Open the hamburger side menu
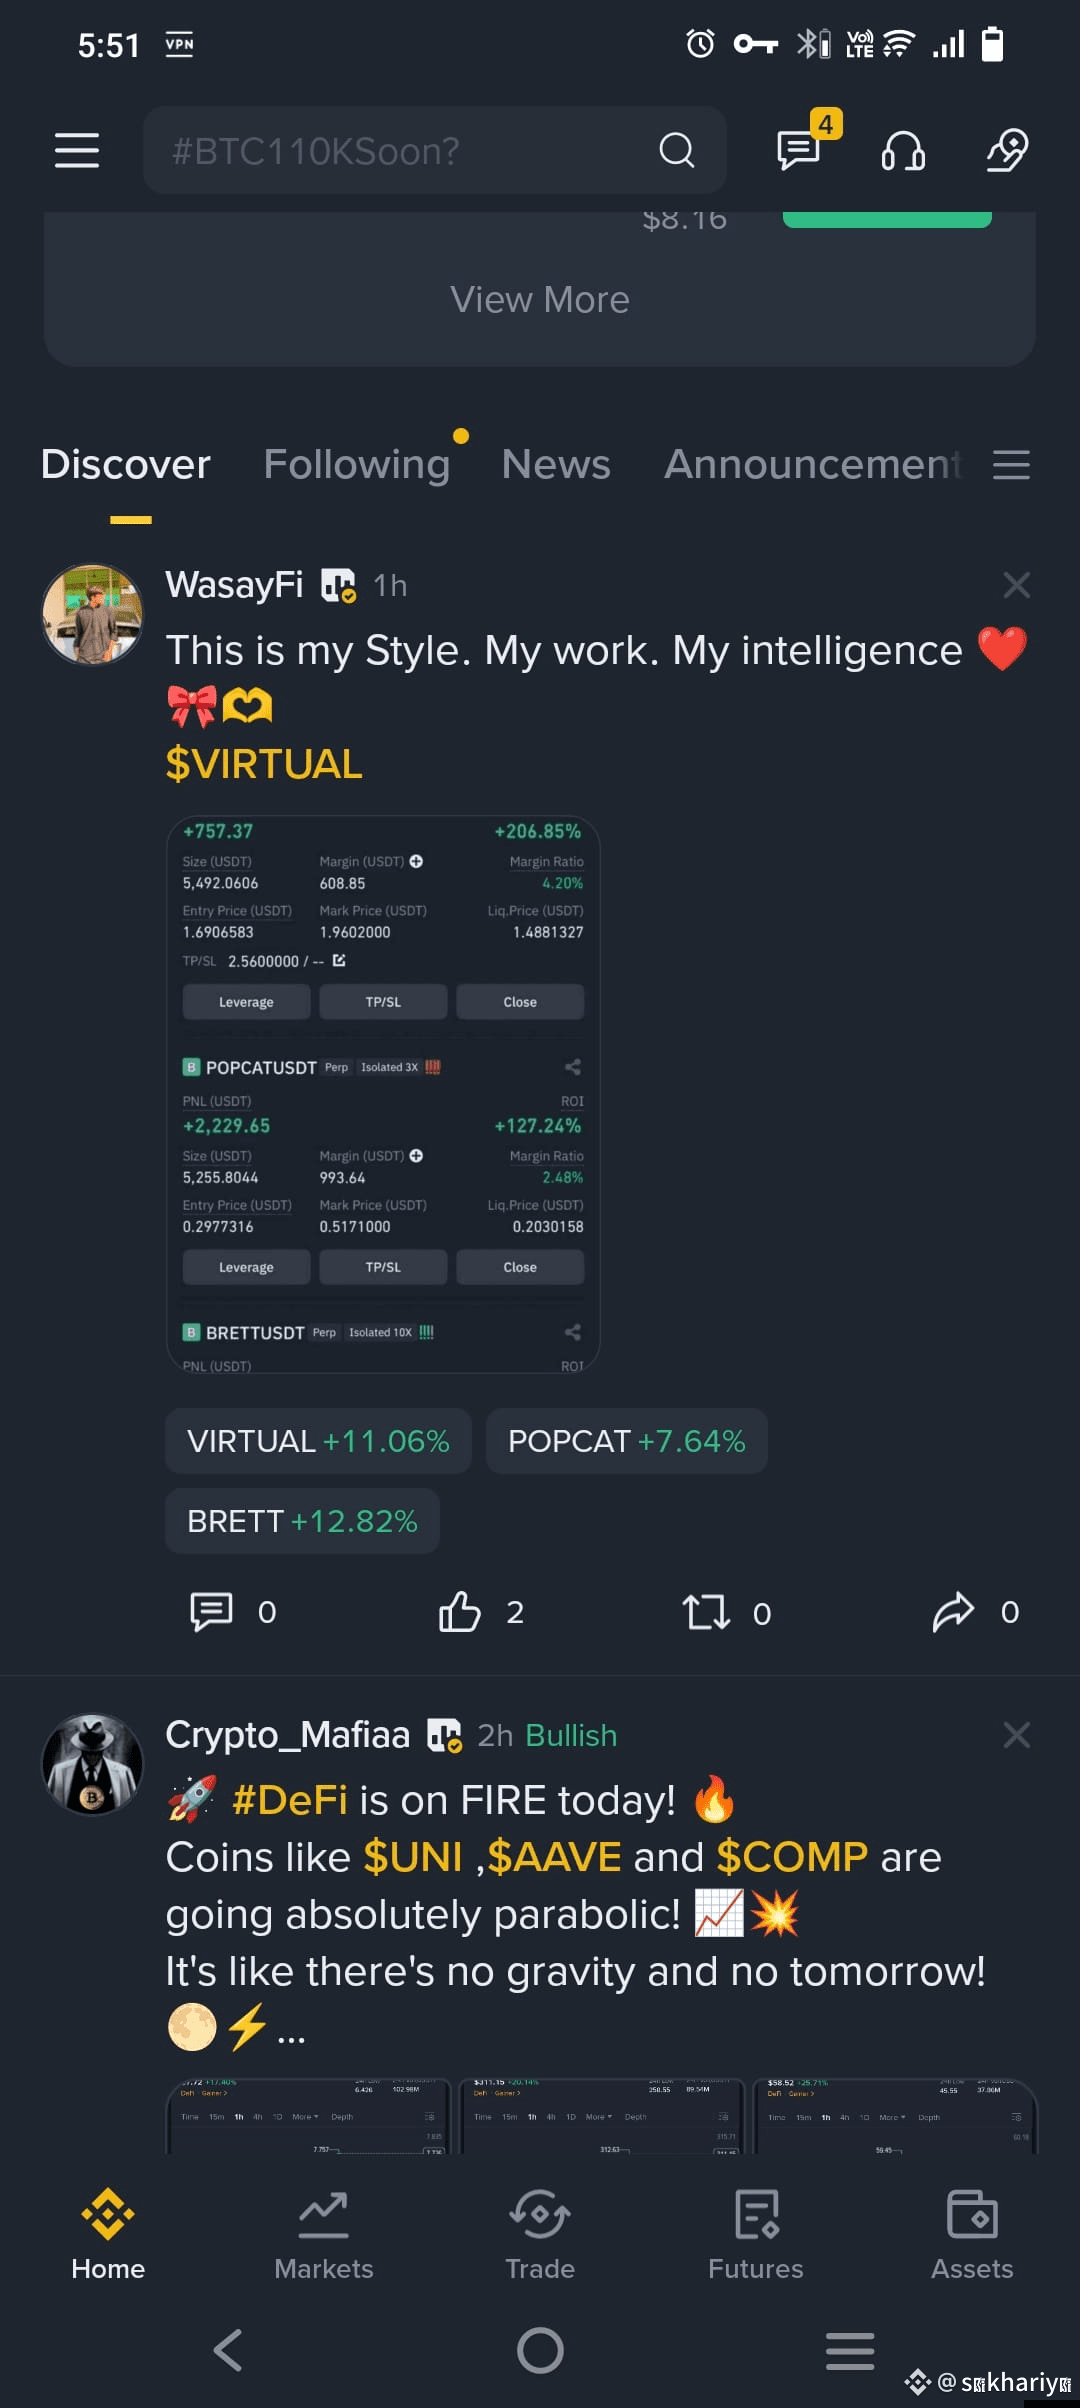Screen dimensions: 1080x2408 [77, 150]
